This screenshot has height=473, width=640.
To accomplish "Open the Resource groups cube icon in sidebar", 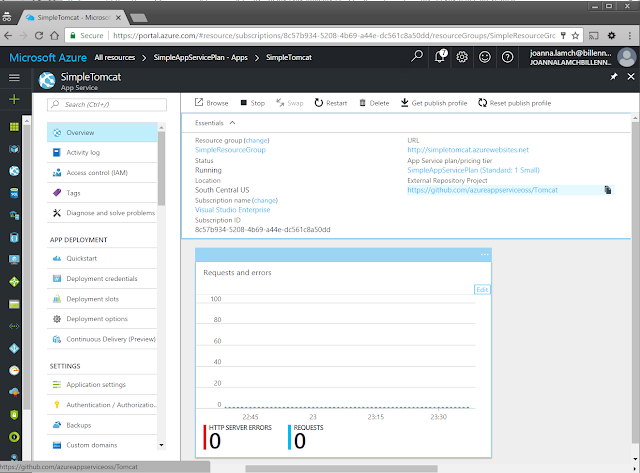I will click(14, 149).
